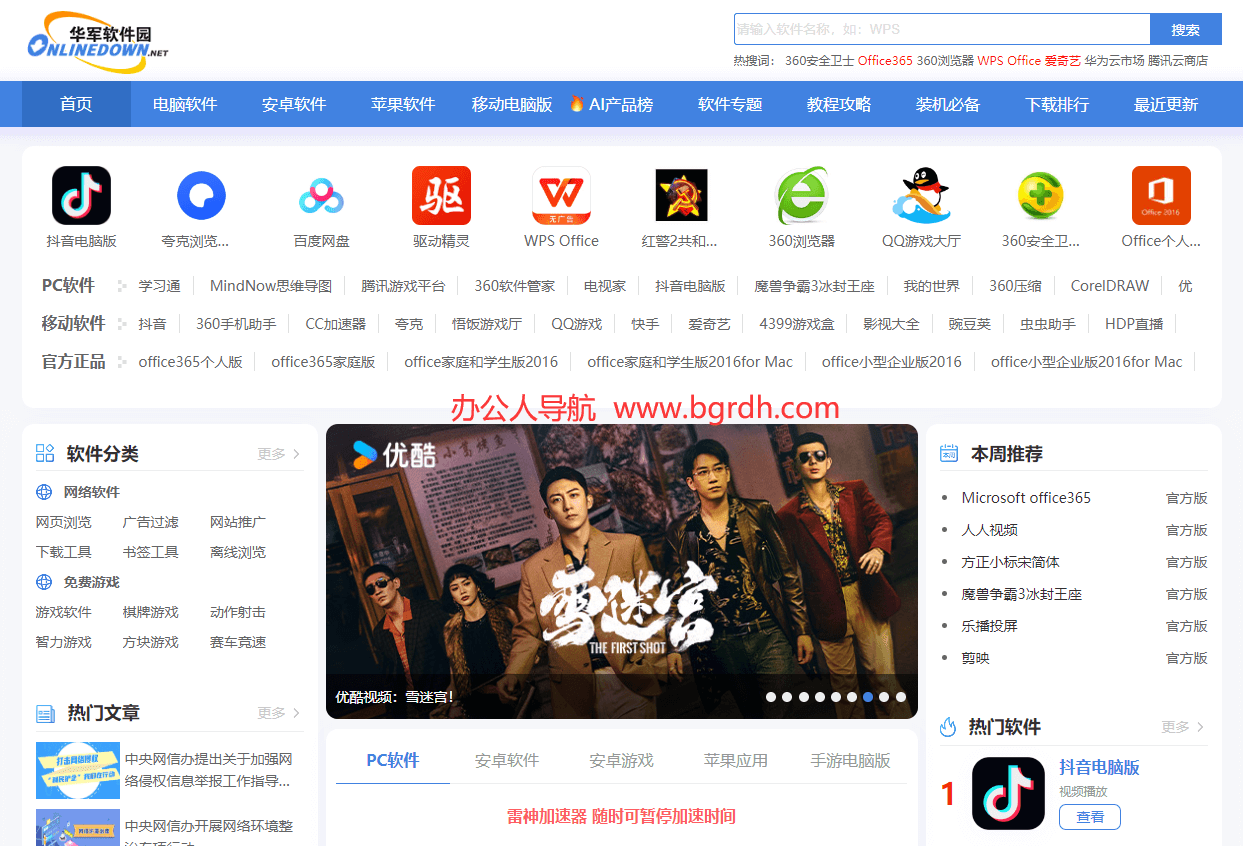The height and width of the screenshot is (846, 1243).
Task: Open the MindNow思维导图 link
Action: (x=271, y=286)
